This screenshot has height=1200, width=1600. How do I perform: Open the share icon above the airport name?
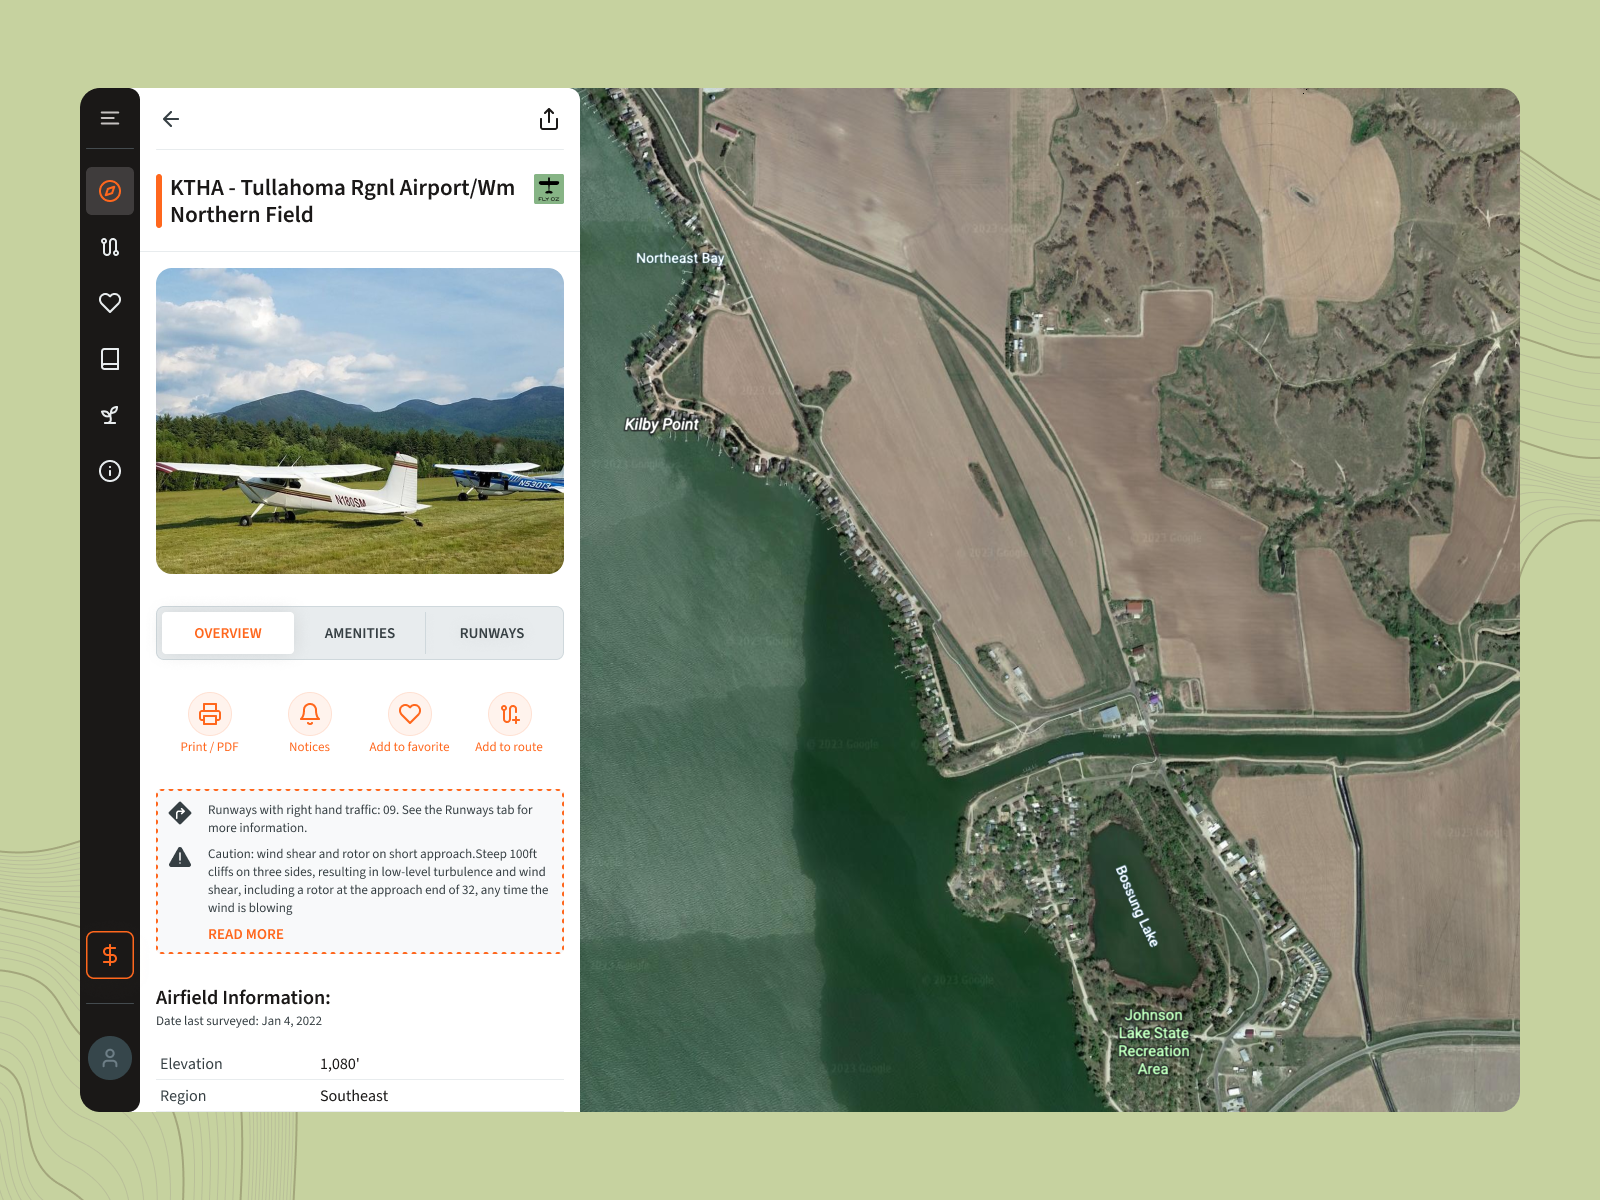[548, 118]
